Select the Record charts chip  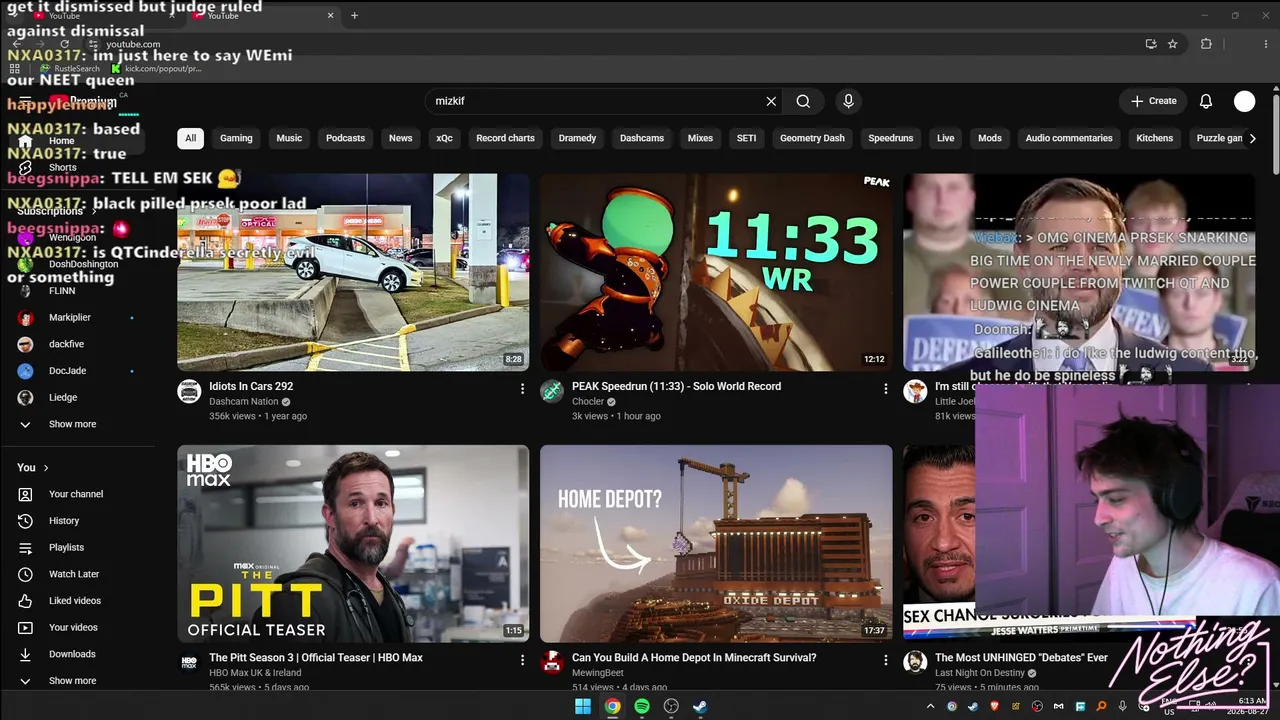coord(505,138)
